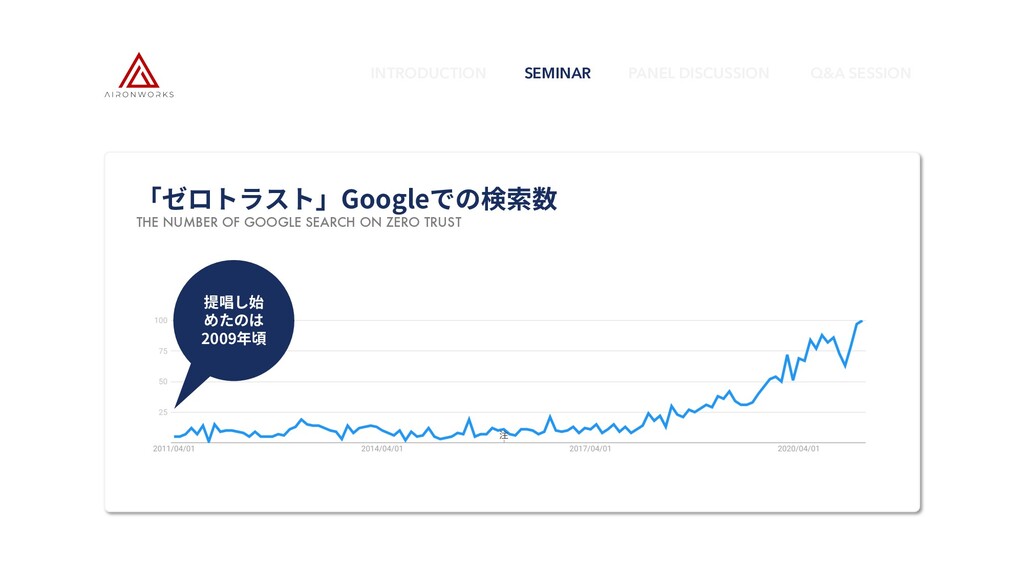Image resolution: width=1024 pixels, height=576 pixels.
Task: Click the 2009年頃 text inside the bubble
Action: tap(234, 338)
